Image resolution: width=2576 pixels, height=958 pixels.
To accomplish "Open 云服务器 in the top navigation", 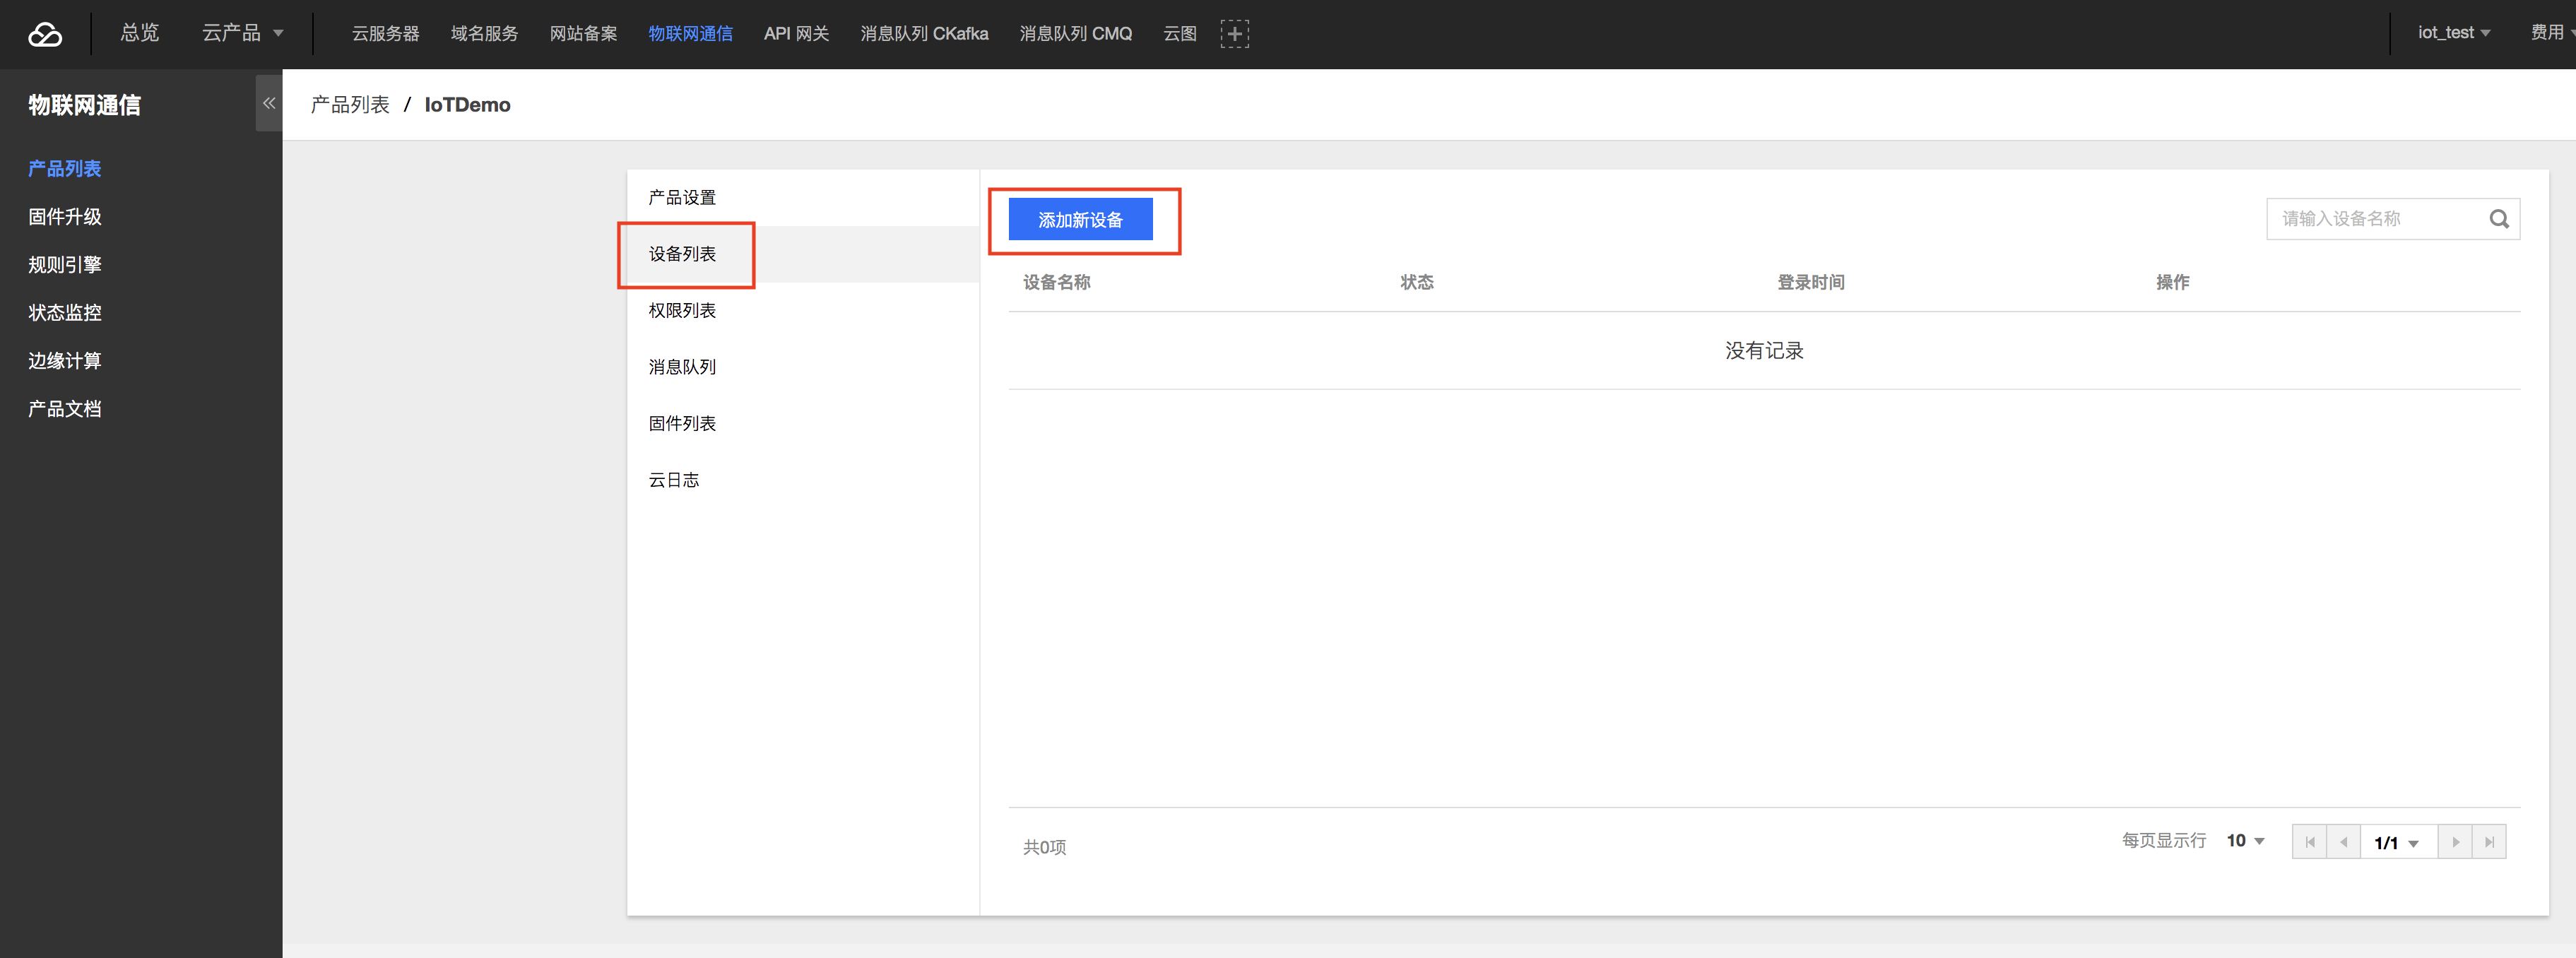I will (385, 34).
